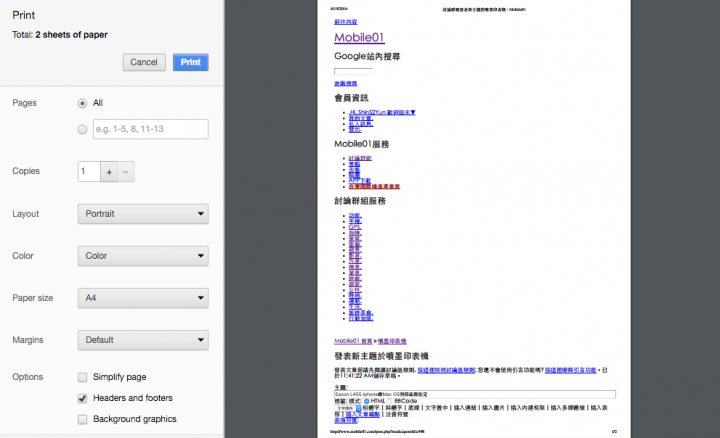This screenshot has height=438, width=720.
Task: Open the Layout dropdown showing Portrait
Action: pos(143,214)
